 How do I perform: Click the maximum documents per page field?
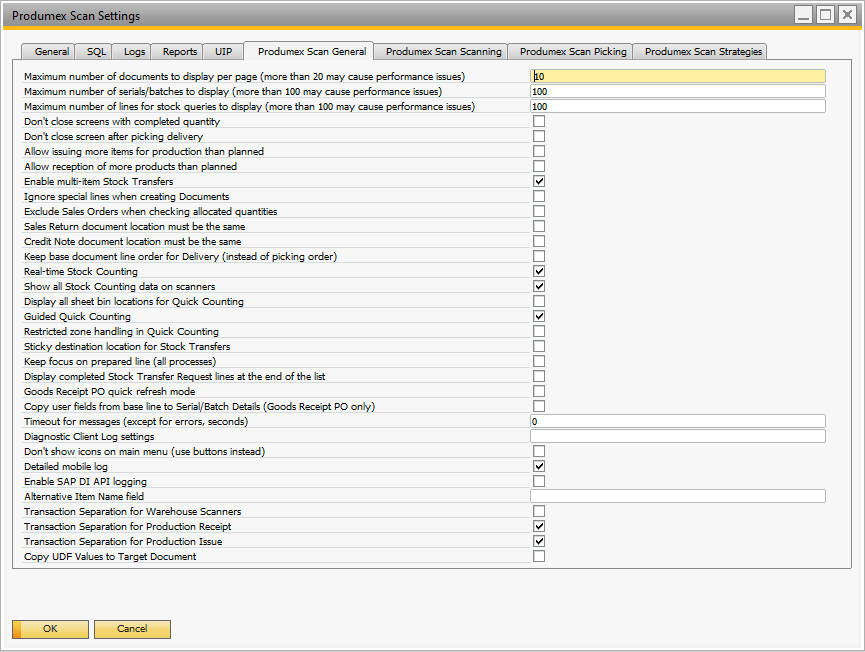click(678, 76)
